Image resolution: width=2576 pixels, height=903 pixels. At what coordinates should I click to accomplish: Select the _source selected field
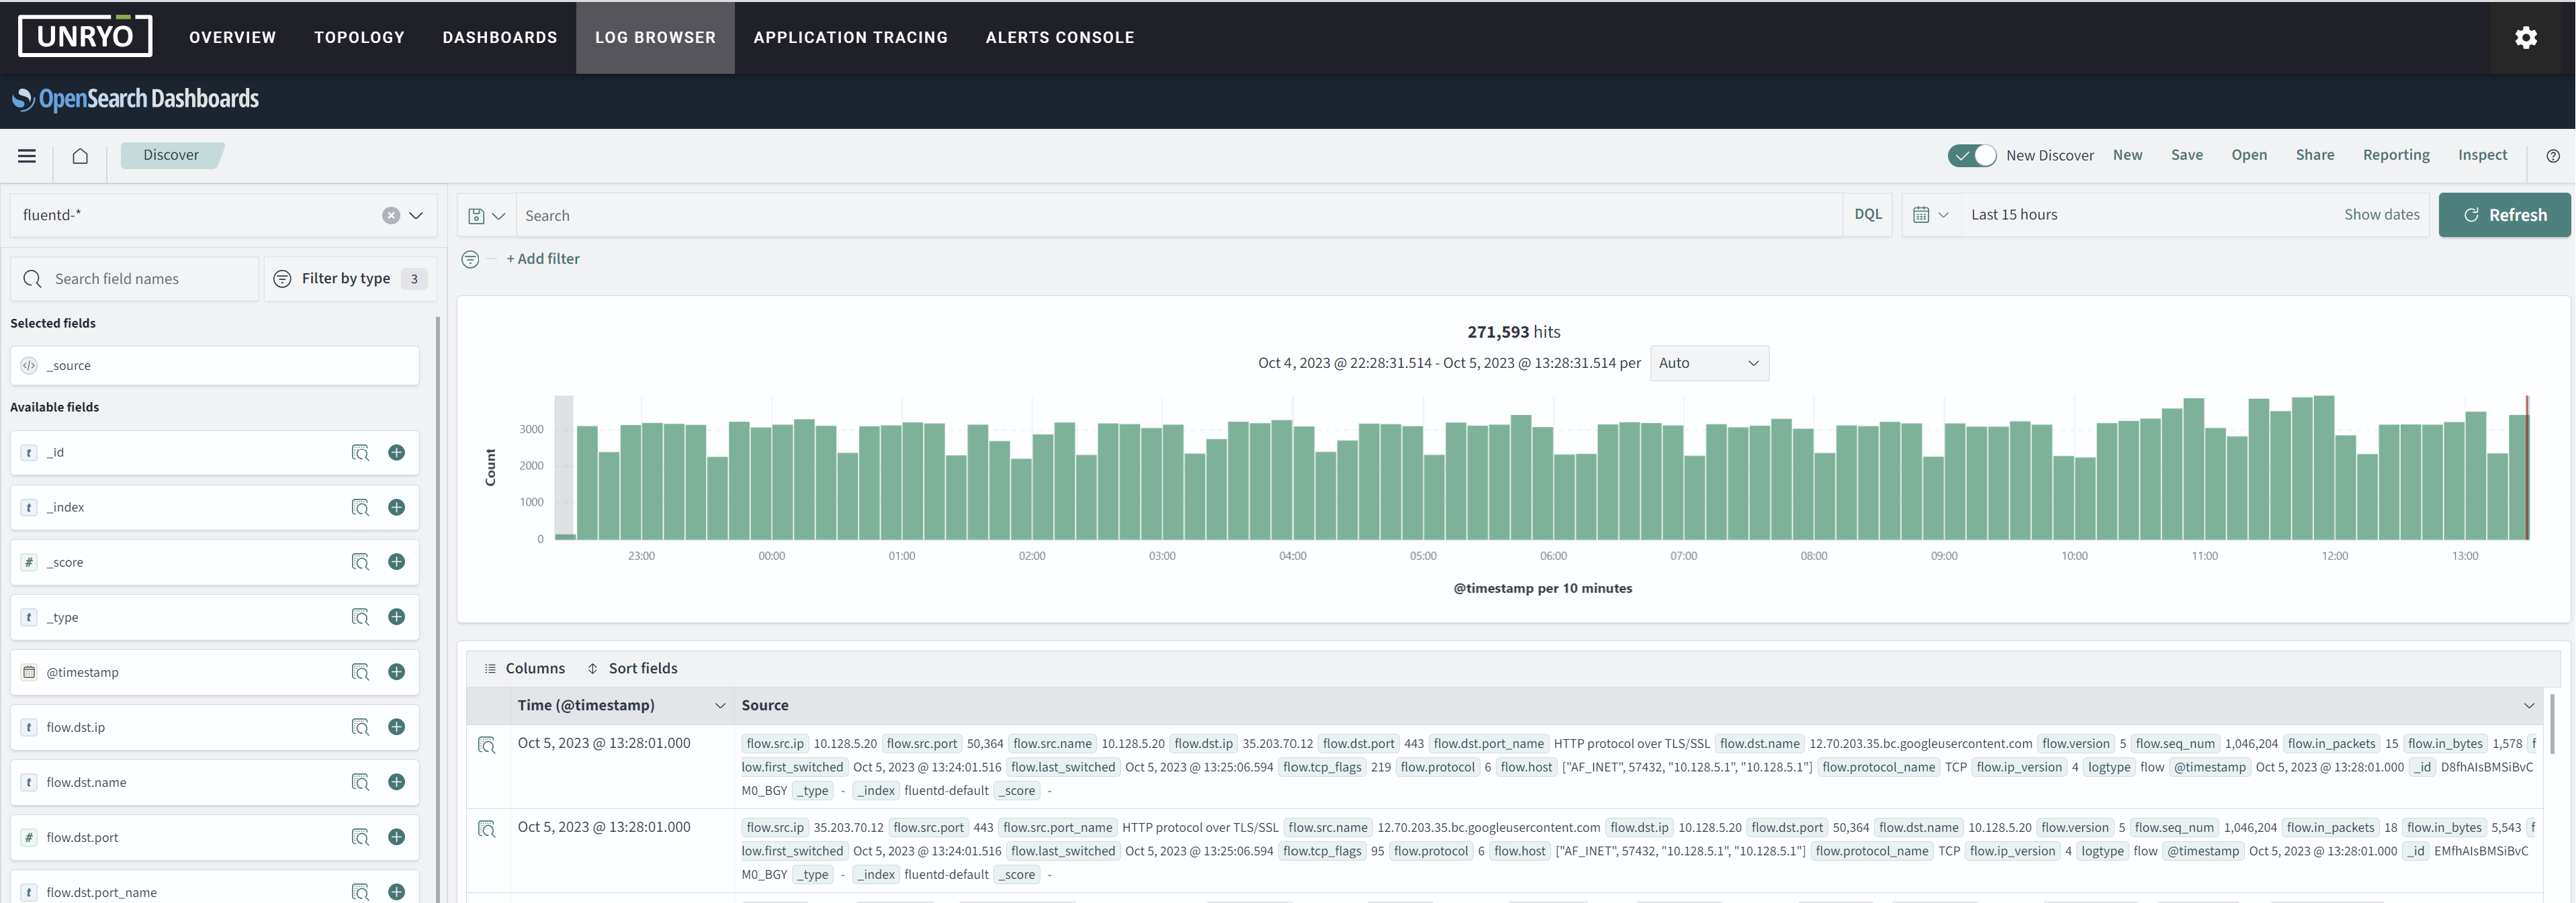click(x=215, y=366)
